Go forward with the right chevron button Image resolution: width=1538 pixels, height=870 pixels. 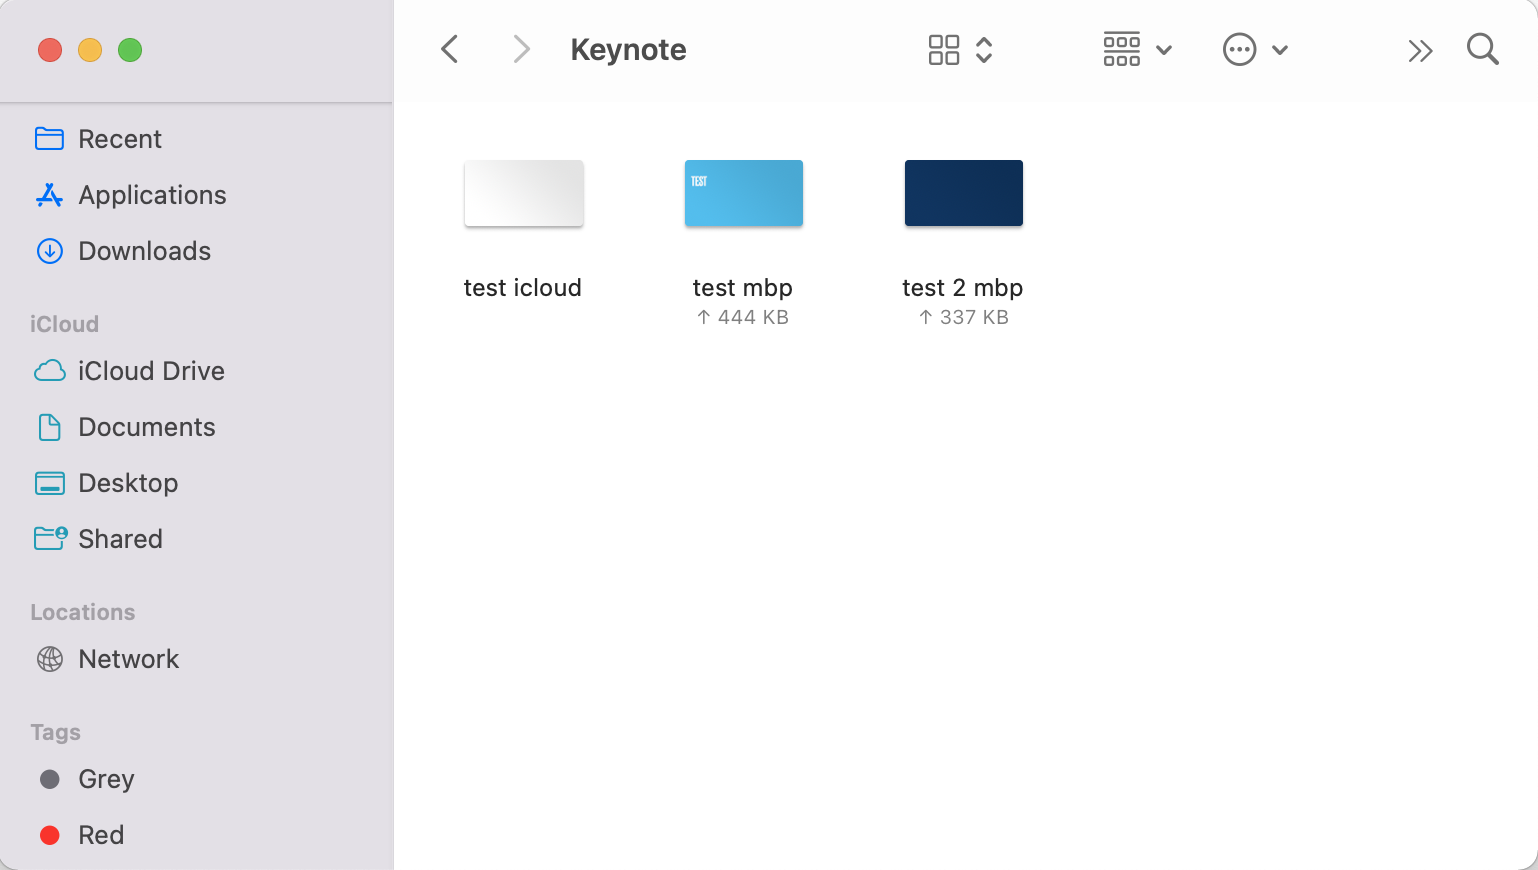pos(521,49)
